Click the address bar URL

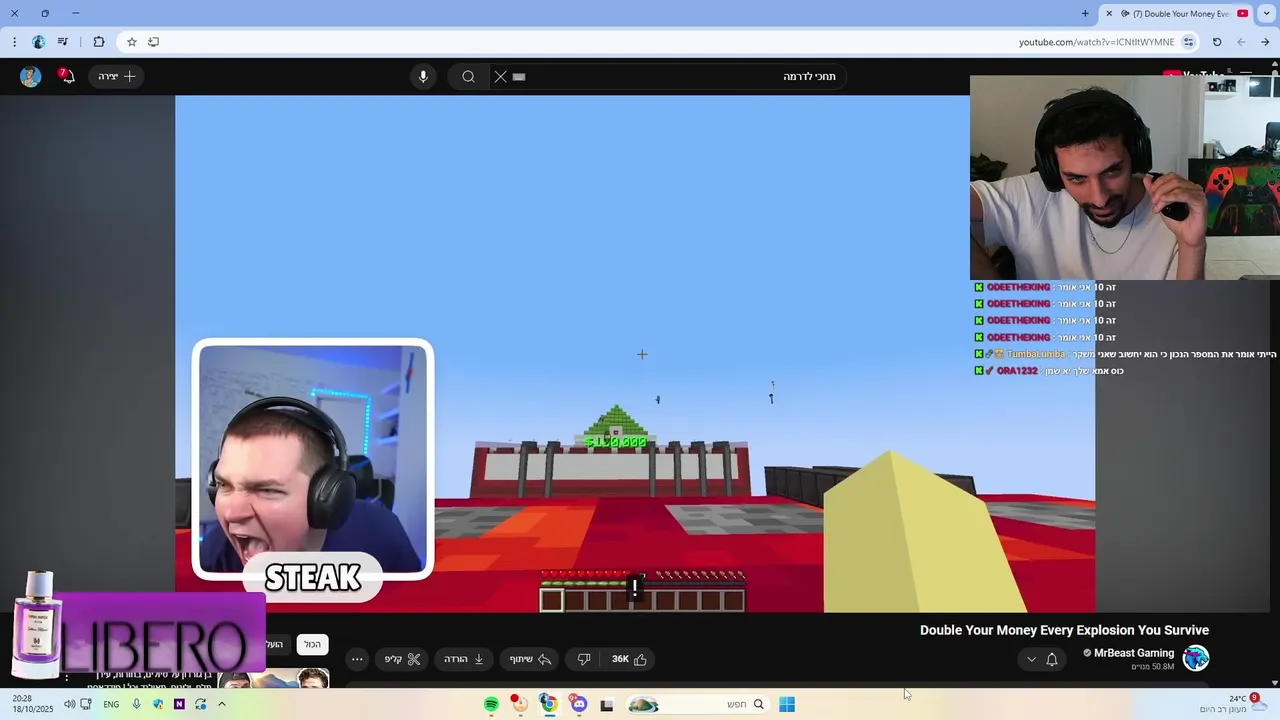(x=1096, y=42)
